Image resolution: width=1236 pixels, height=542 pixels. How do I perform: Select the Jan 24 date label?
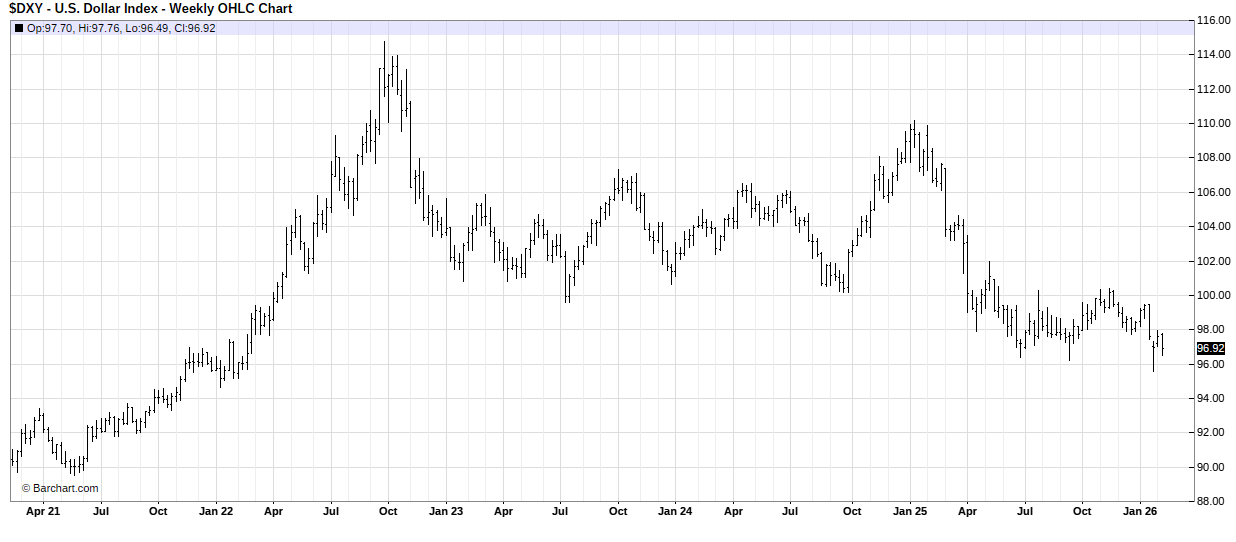(674, 511)
